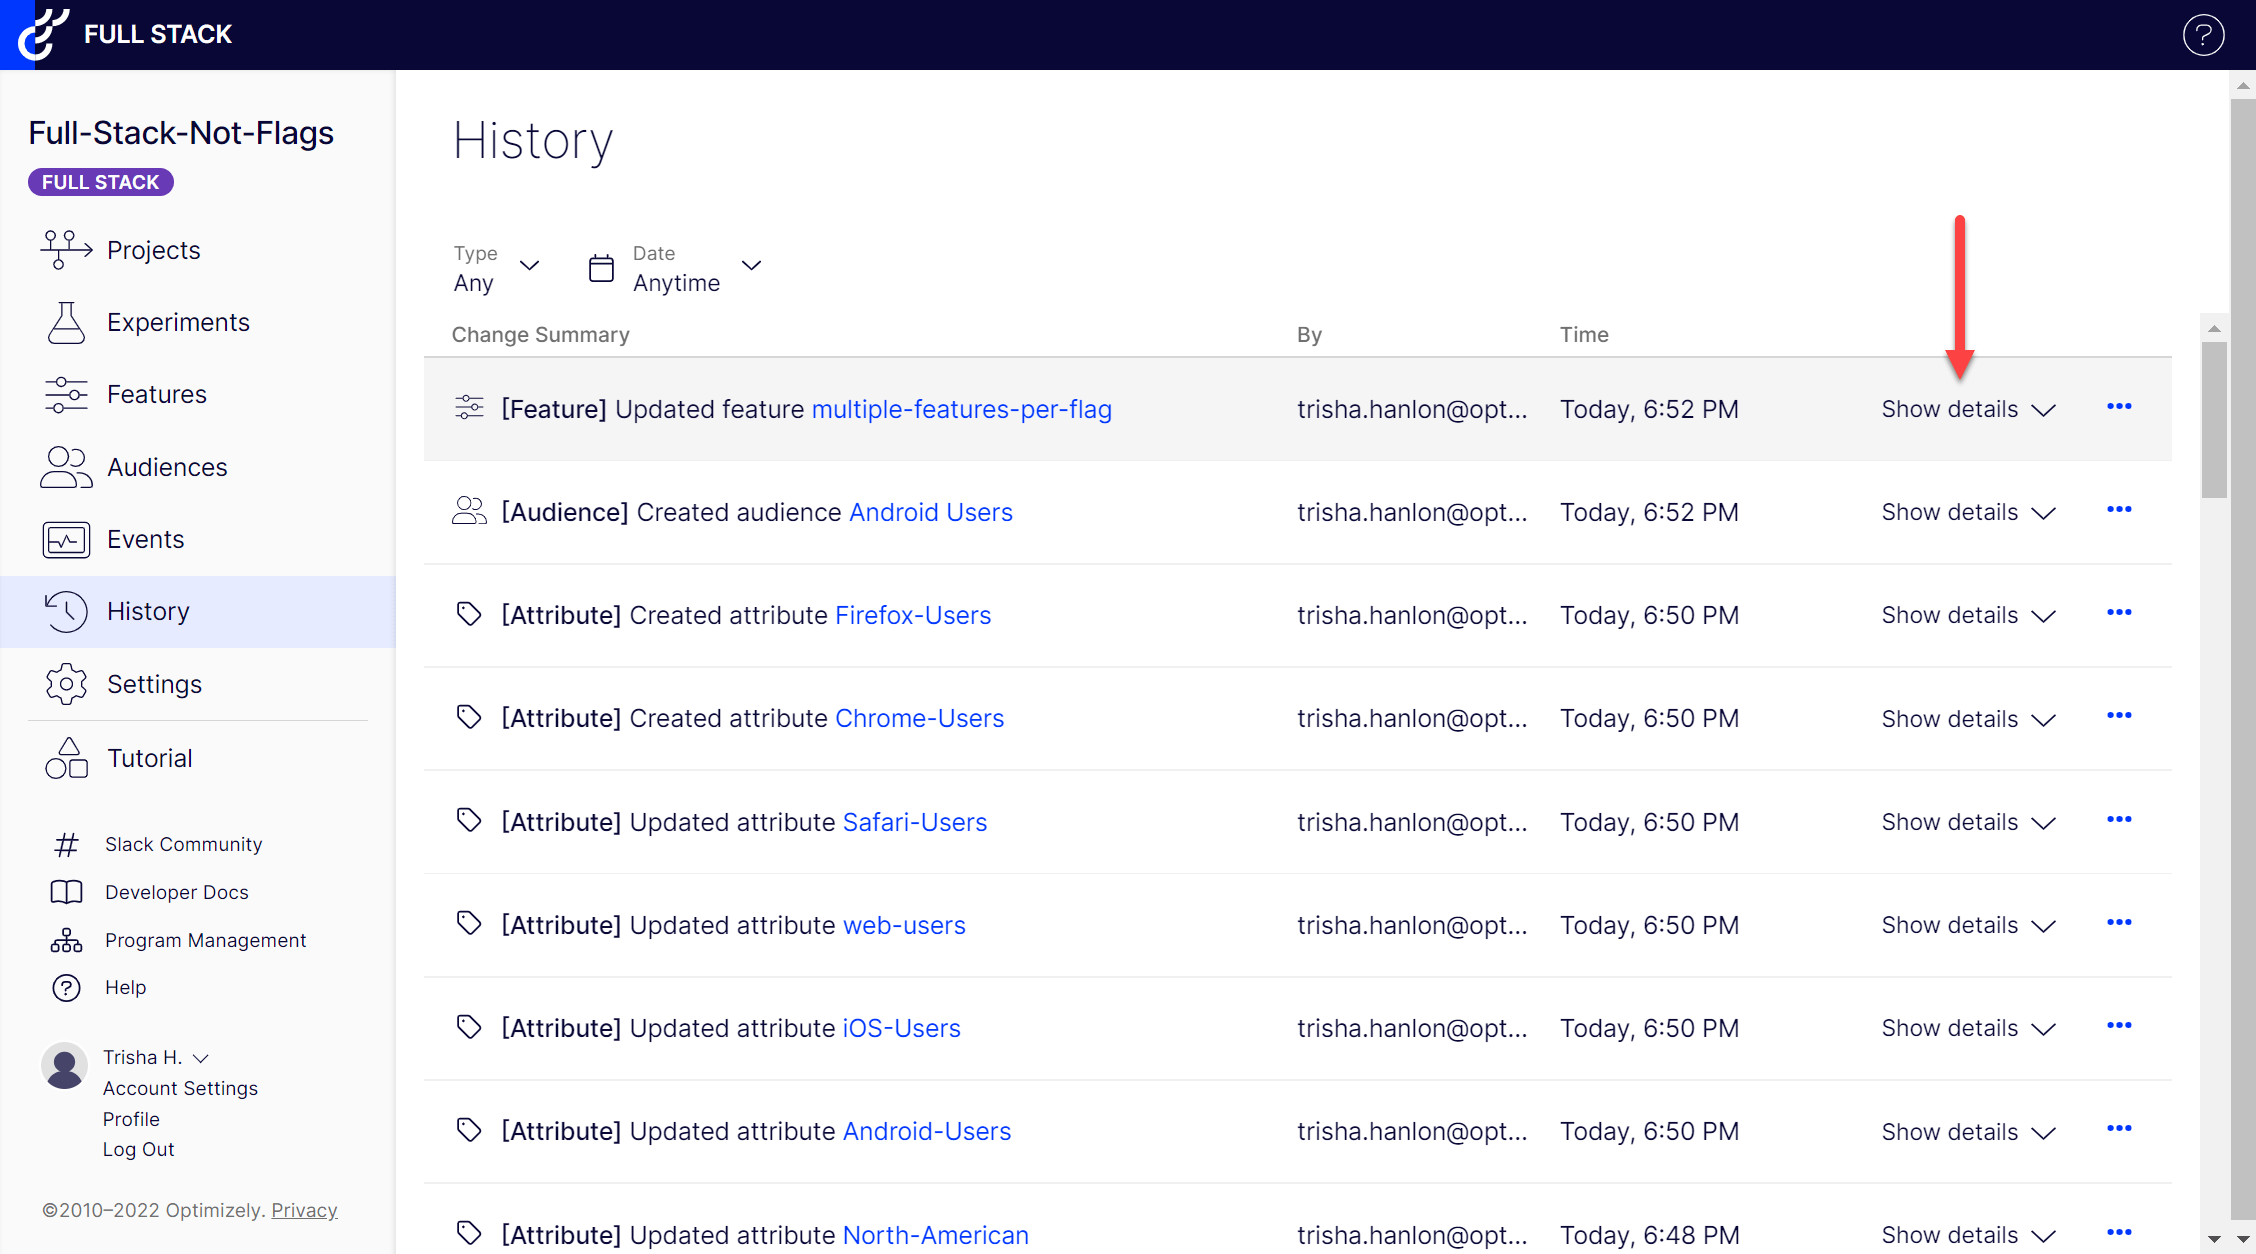Switch to the History section

coord(148,611)
